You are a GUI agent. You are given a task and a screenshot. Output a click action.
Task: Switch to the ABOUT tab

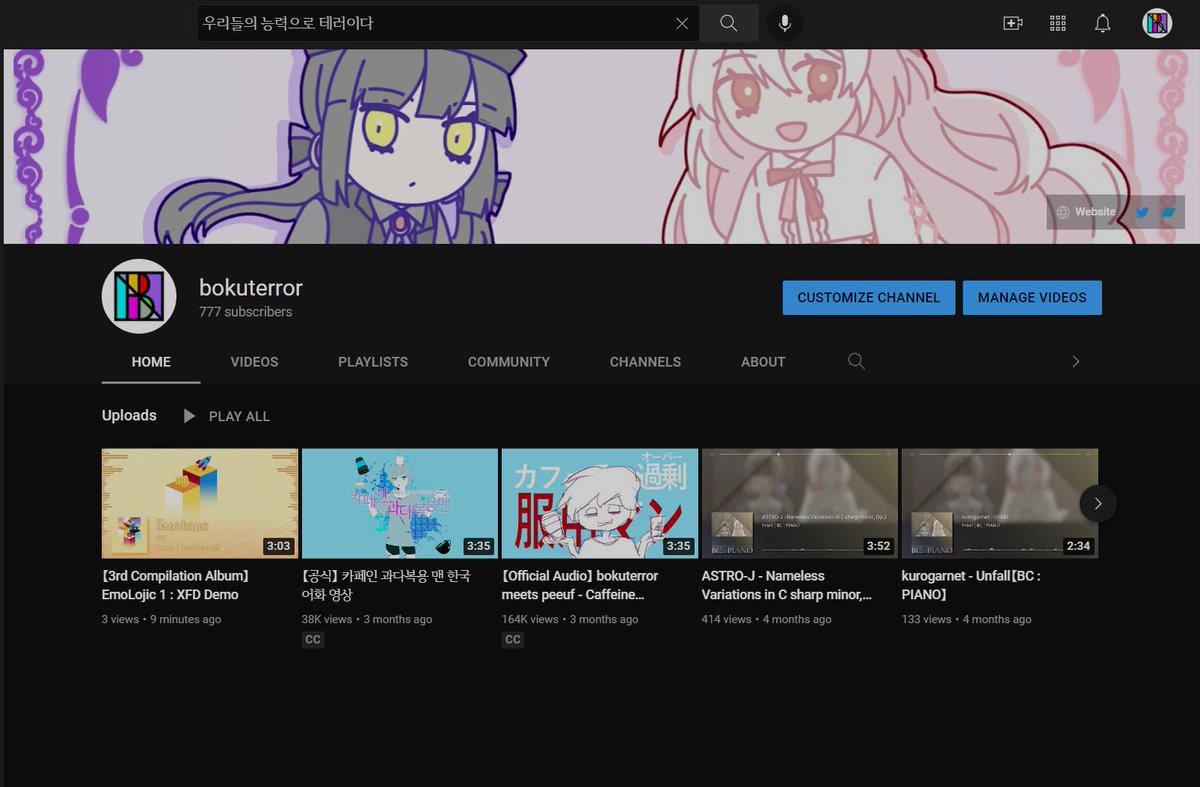click(x=763, y=361)
